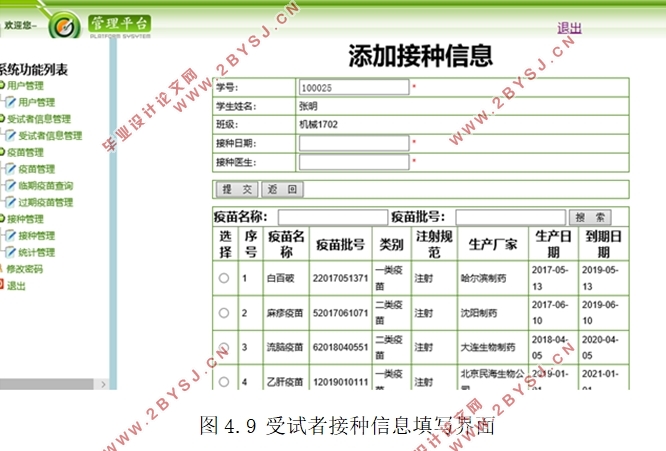Select the radio button for 白百破 vaccine
Screen dimensions: 666x451
[x=224, y=279]
